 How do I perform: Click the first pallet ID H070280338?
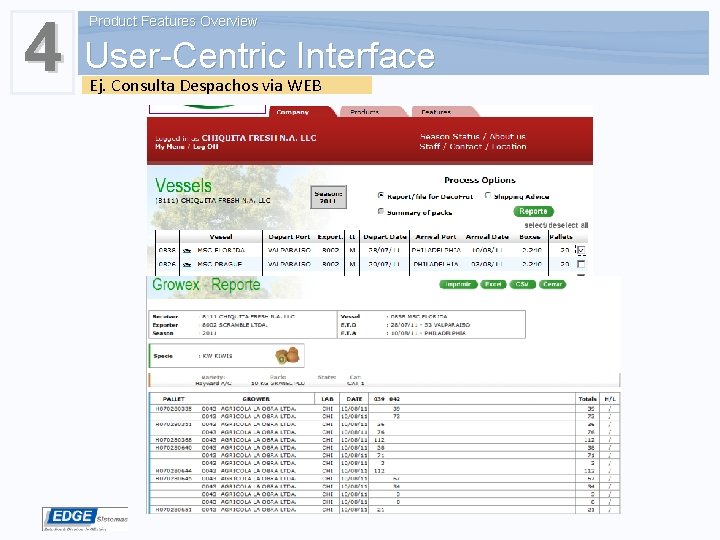(174, 408)
